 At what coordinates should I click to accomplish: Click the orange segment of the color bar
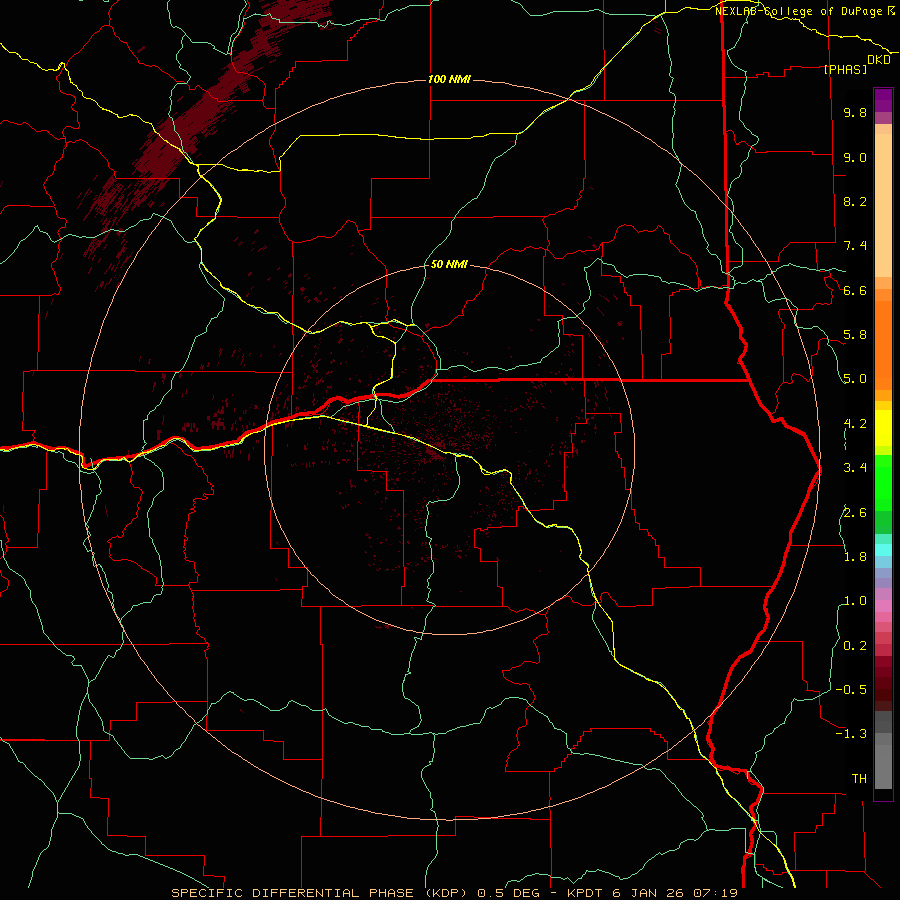coord(883,346)
